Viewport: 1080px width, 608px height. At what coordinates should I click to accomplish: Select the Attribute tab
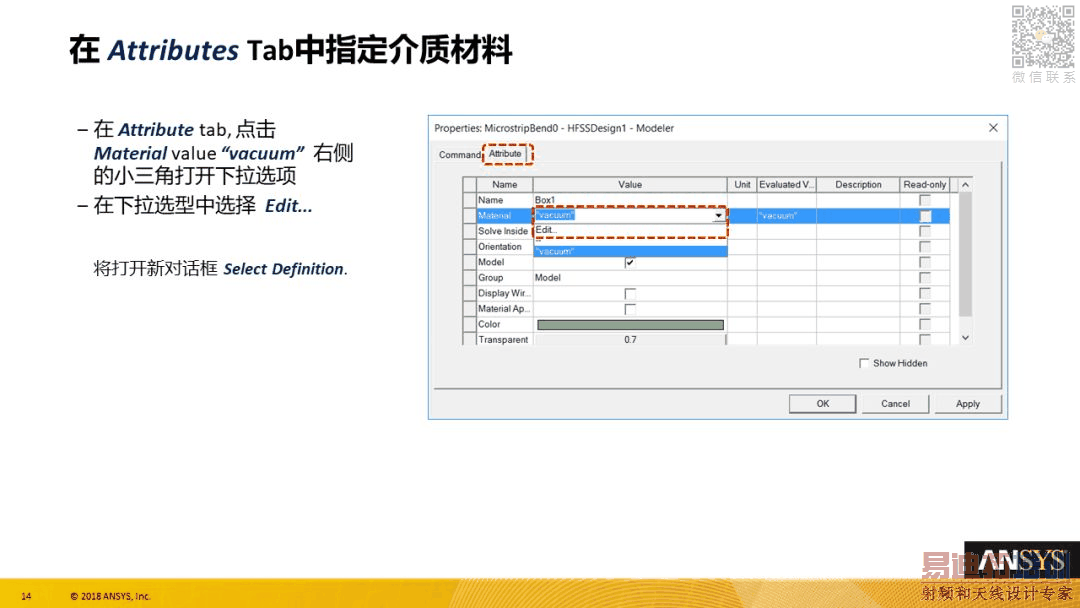tap(505, 154)
